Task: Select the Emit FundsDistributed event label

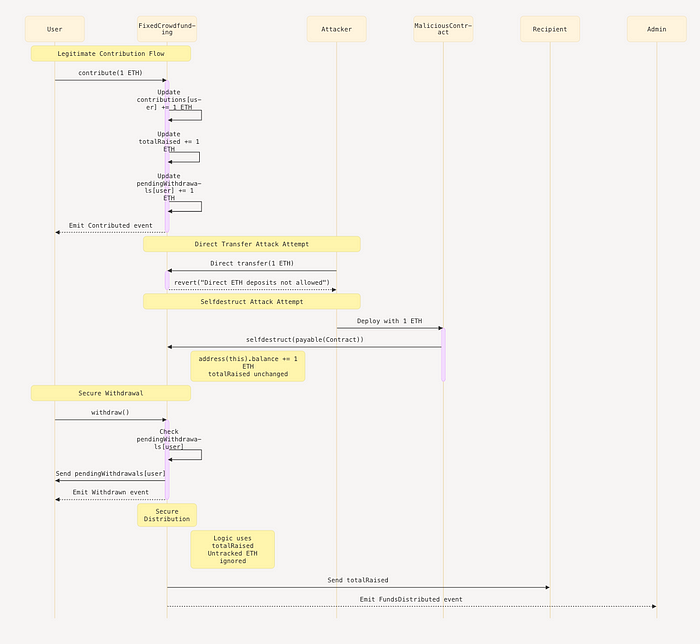Action: click(x=411, y=599)
